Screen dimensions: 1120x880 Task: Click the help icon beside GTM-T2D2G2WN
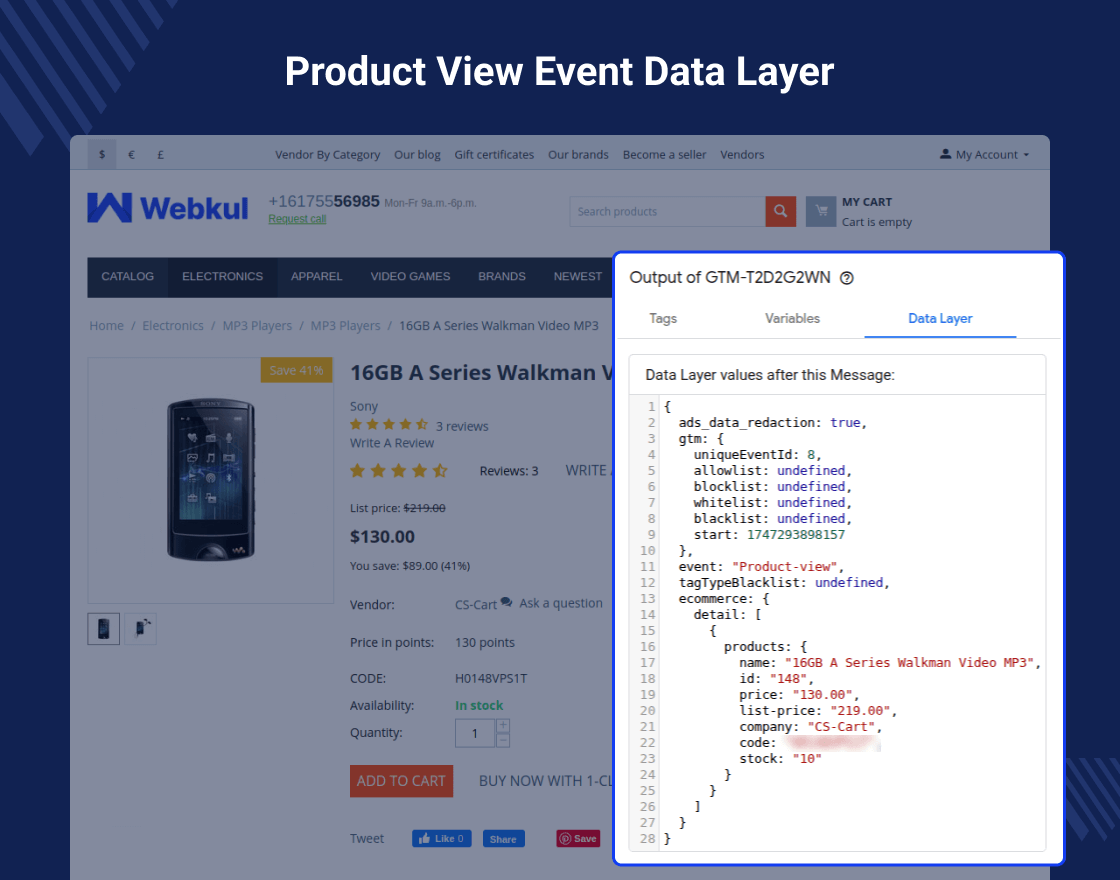point(846,278)
